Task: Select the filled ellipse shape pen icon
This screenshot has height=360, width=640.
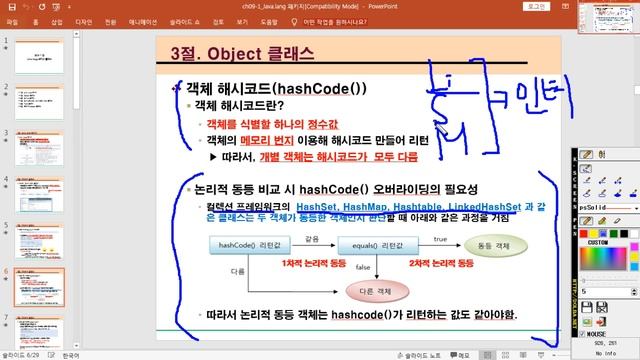Action: (x=618, y=193)
